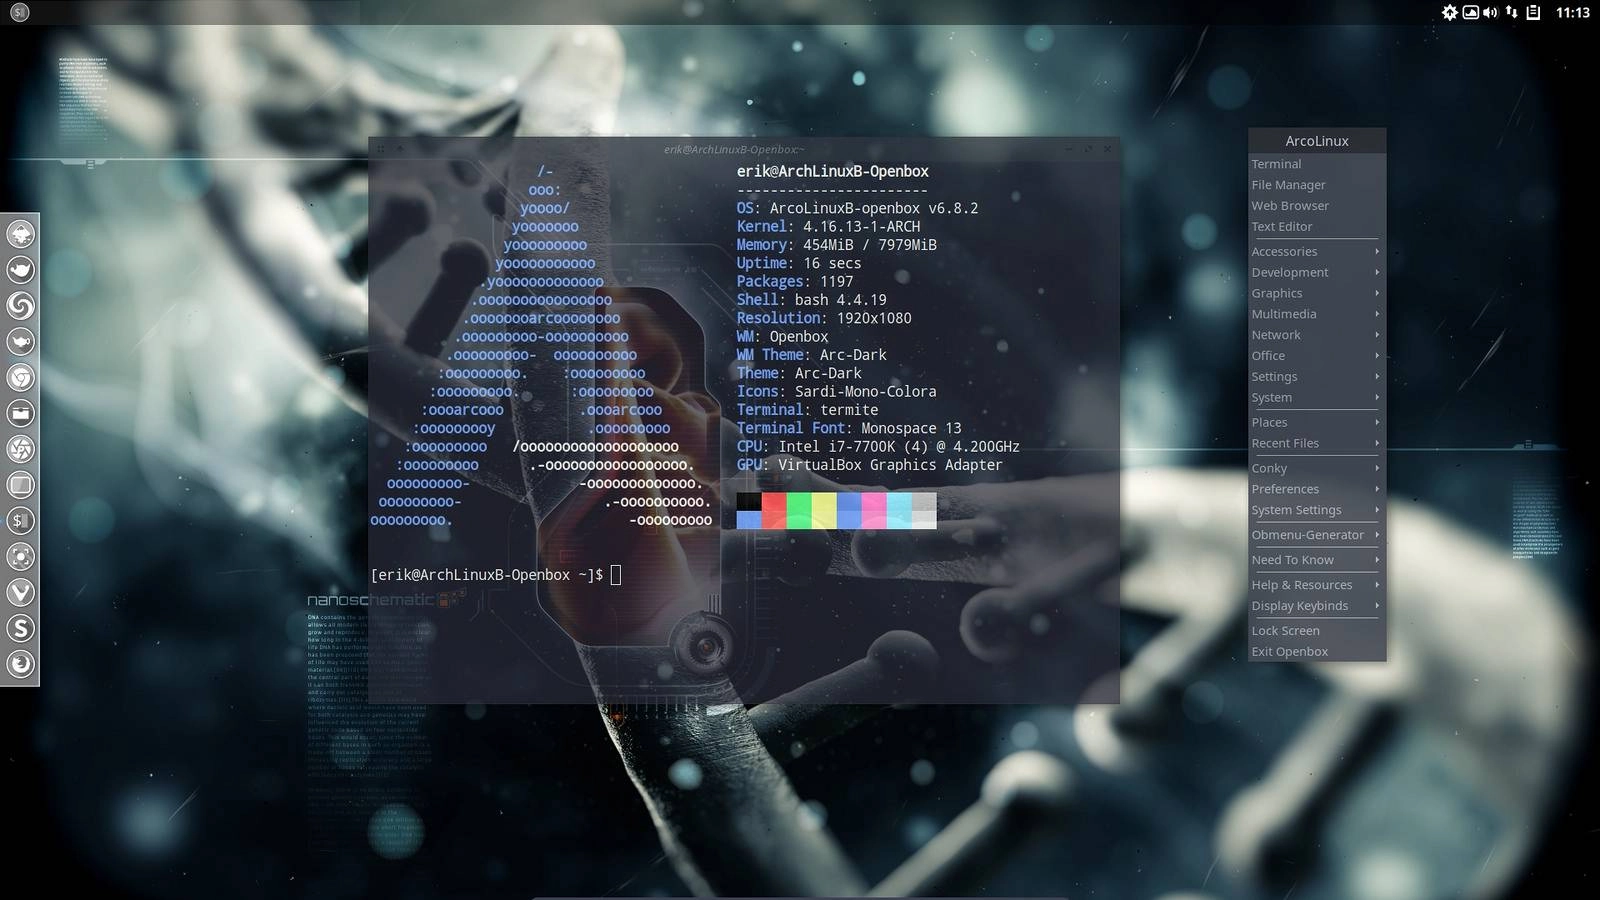Click the 'Packages: 1197' line
Screen dimensions: 1600x900
click(795, 282)
